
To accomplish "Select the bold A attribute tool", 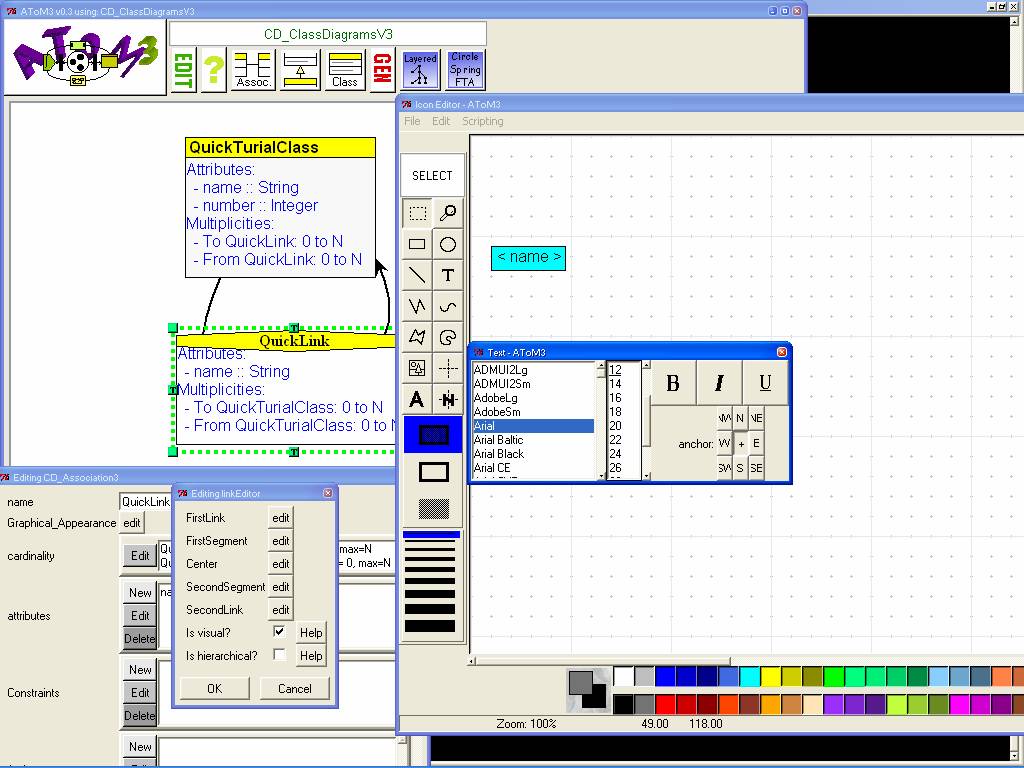I will (417, 399).
